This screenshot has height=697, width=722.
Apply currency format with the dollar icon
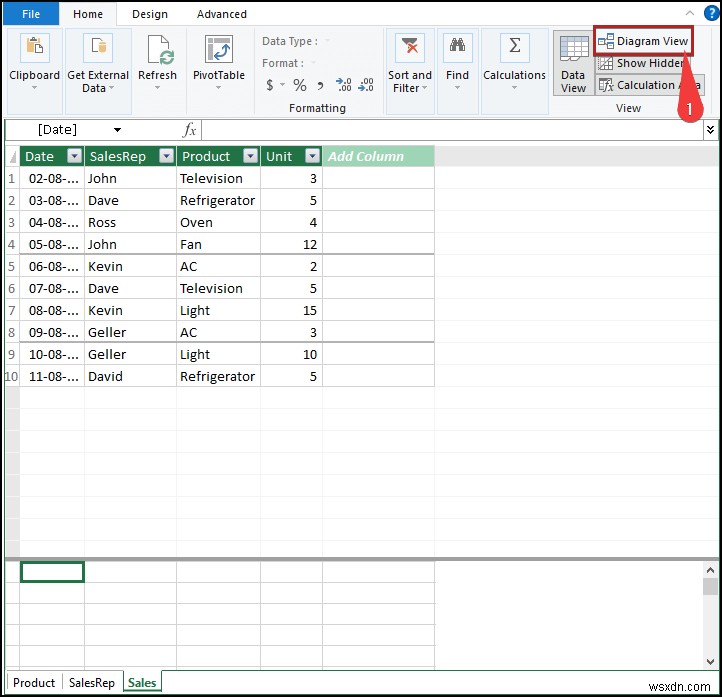pyautogui.click(x=270, y=85)
